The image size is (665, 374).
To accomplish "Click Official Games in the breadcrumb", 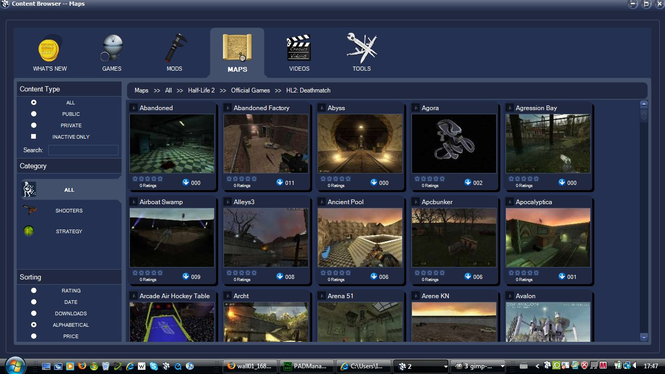I will (x=250, y=90).
